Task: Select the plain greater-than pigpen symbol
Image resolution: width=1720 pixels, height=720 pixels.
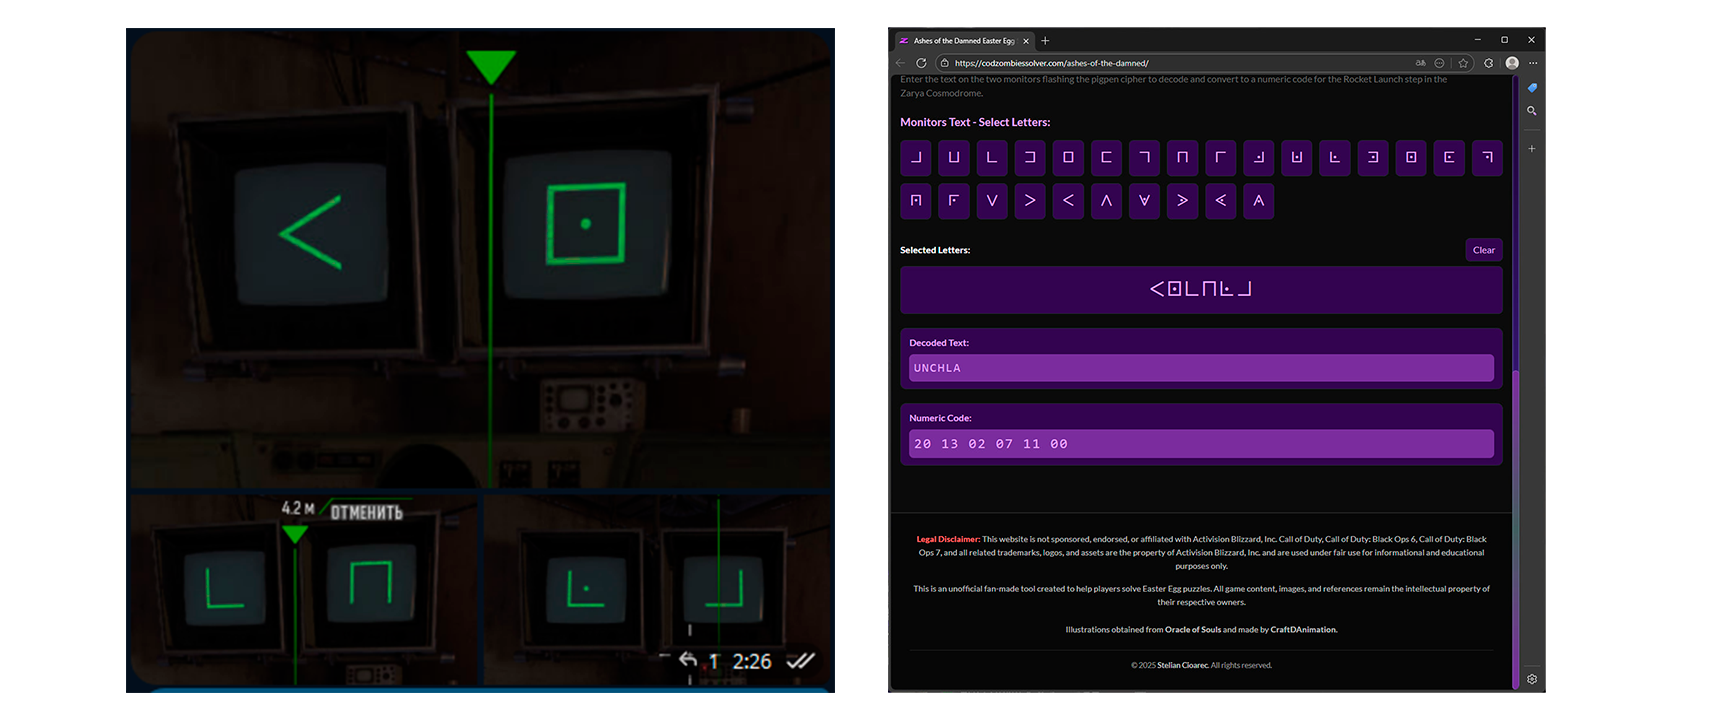Action: coord(1030,200)
